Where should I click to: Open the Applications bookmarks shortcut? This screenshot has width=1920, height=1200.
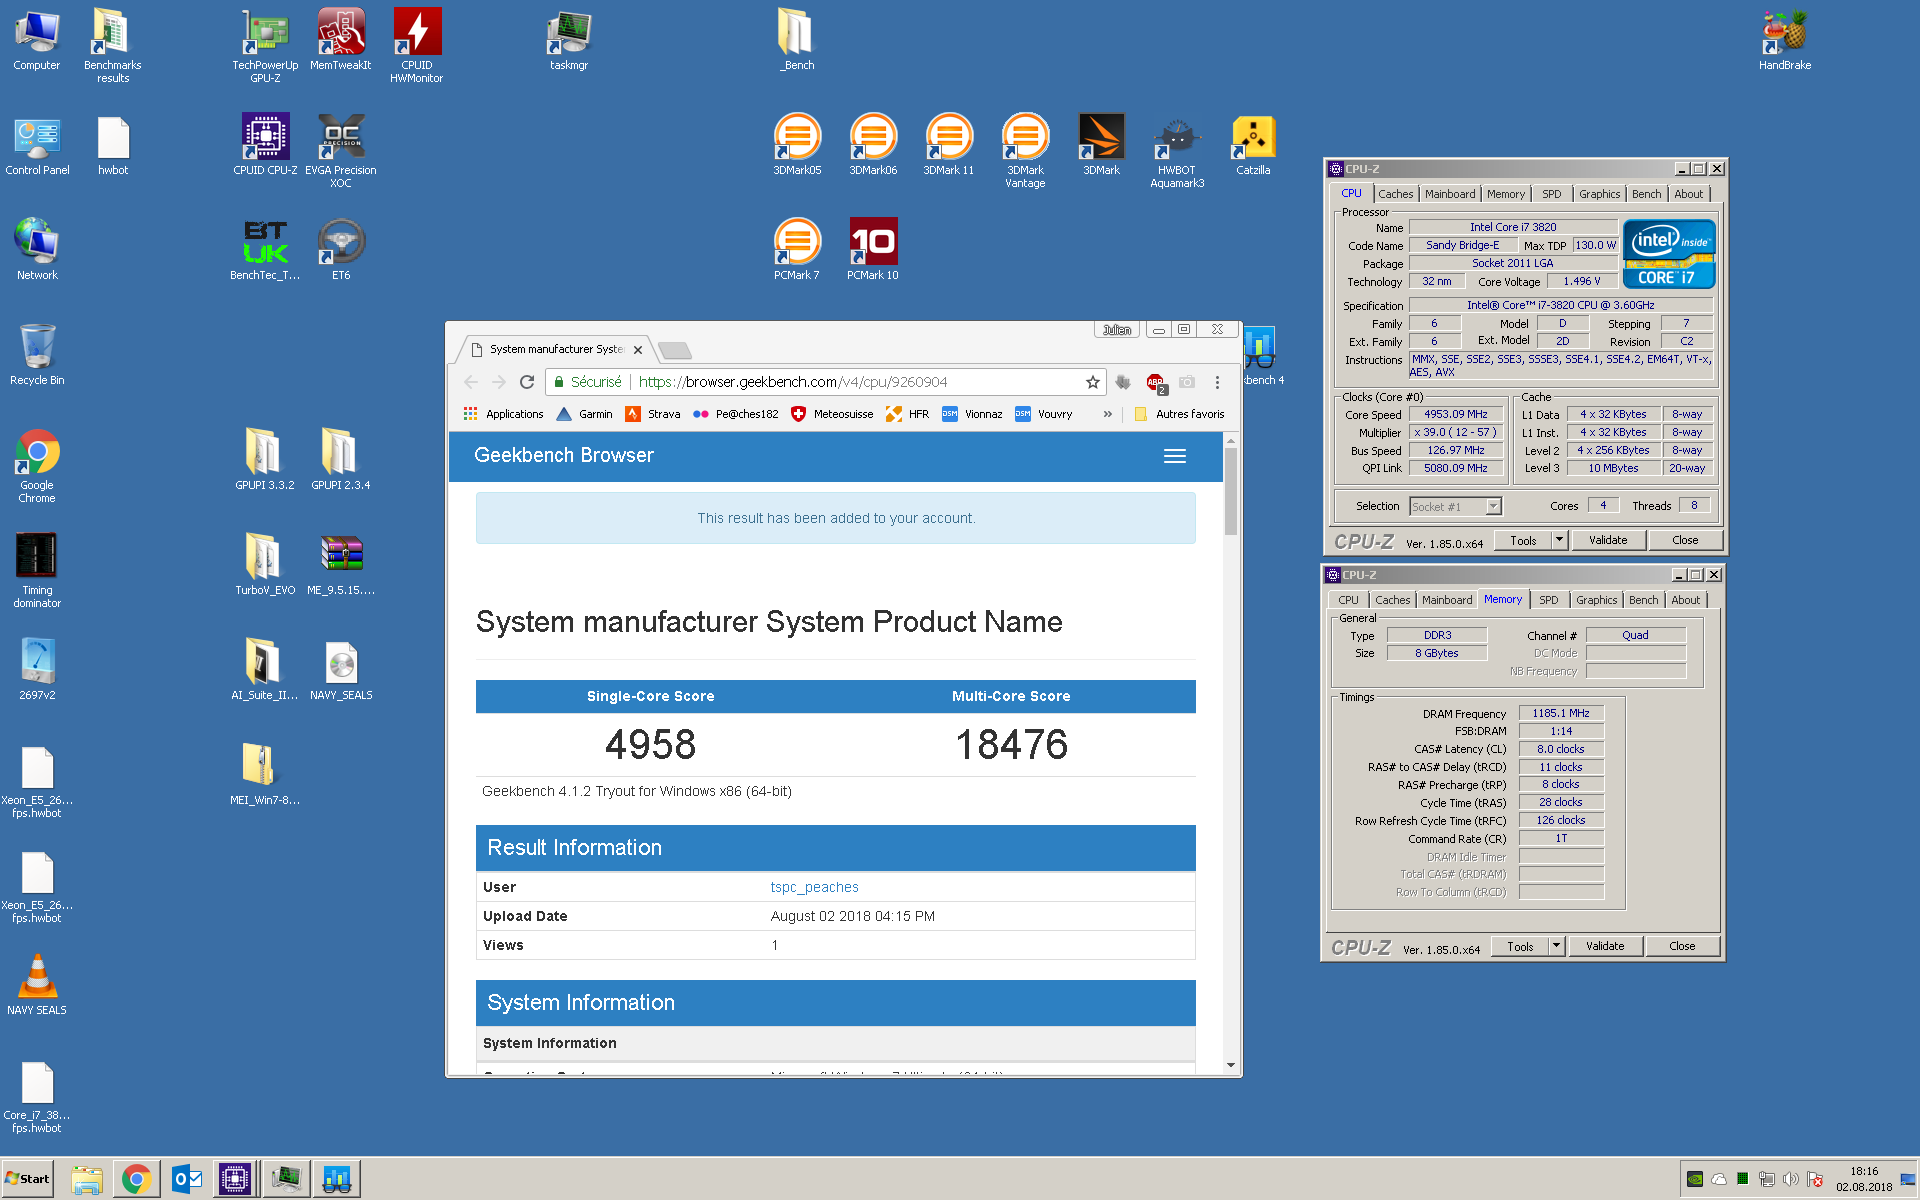(504, 414)
